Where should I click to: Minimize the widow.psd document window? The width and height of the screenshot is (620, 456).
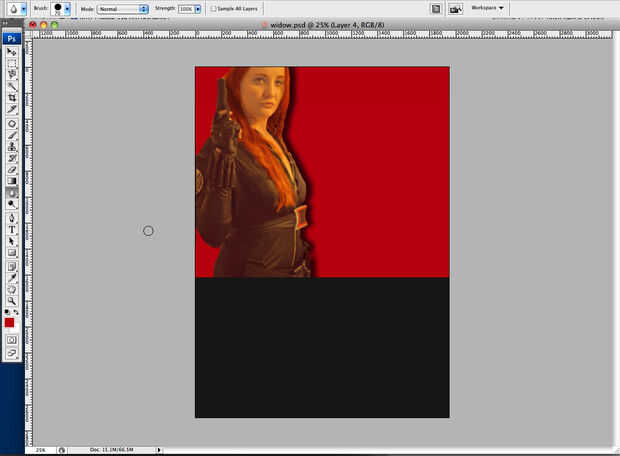[x=43, y=25]
